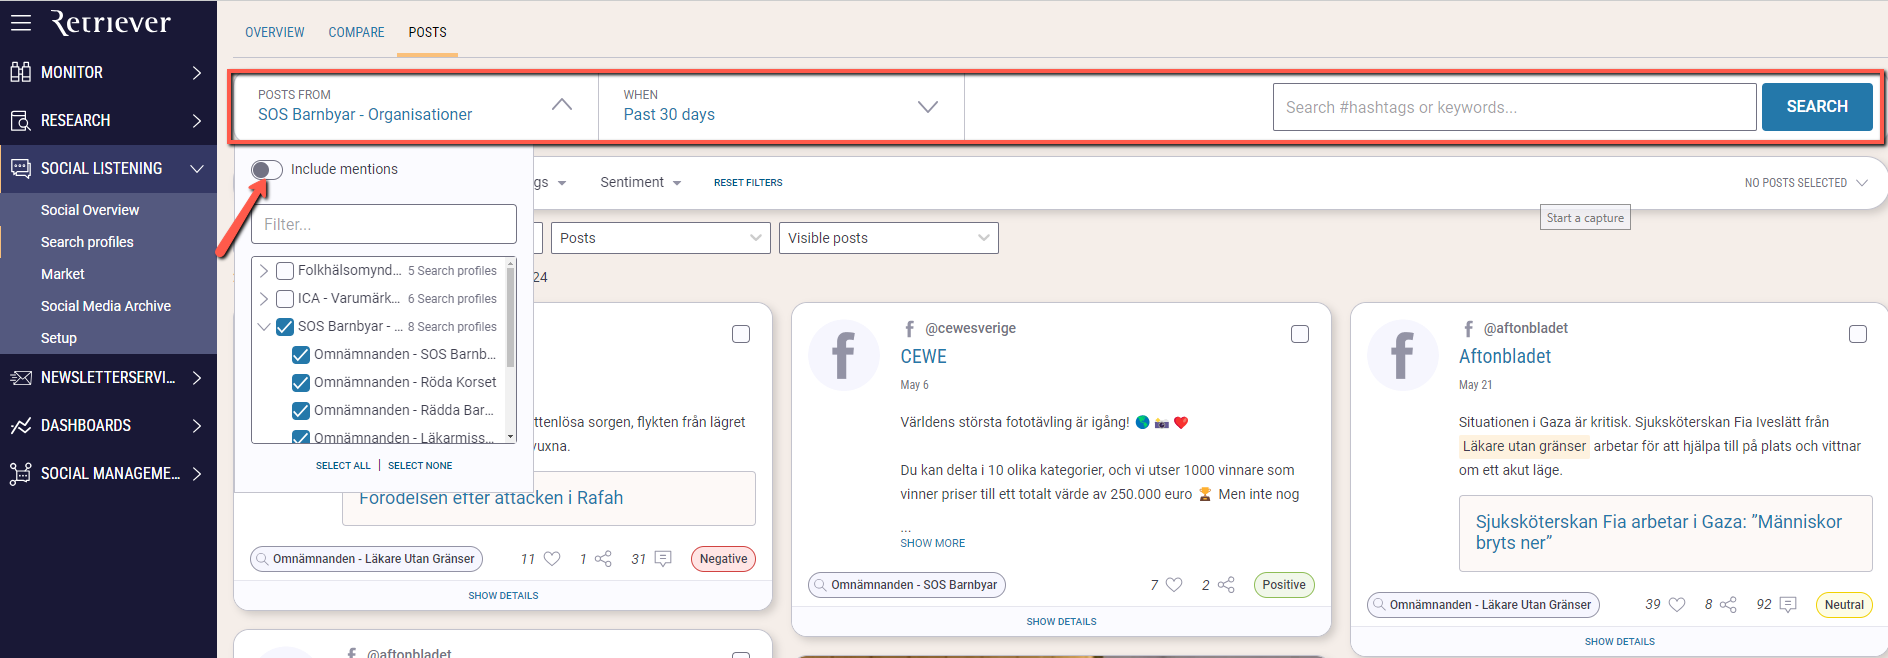Open Social Overview in sidebar
The height and width of the screenshot is (658, 1888).
point(90,210)
